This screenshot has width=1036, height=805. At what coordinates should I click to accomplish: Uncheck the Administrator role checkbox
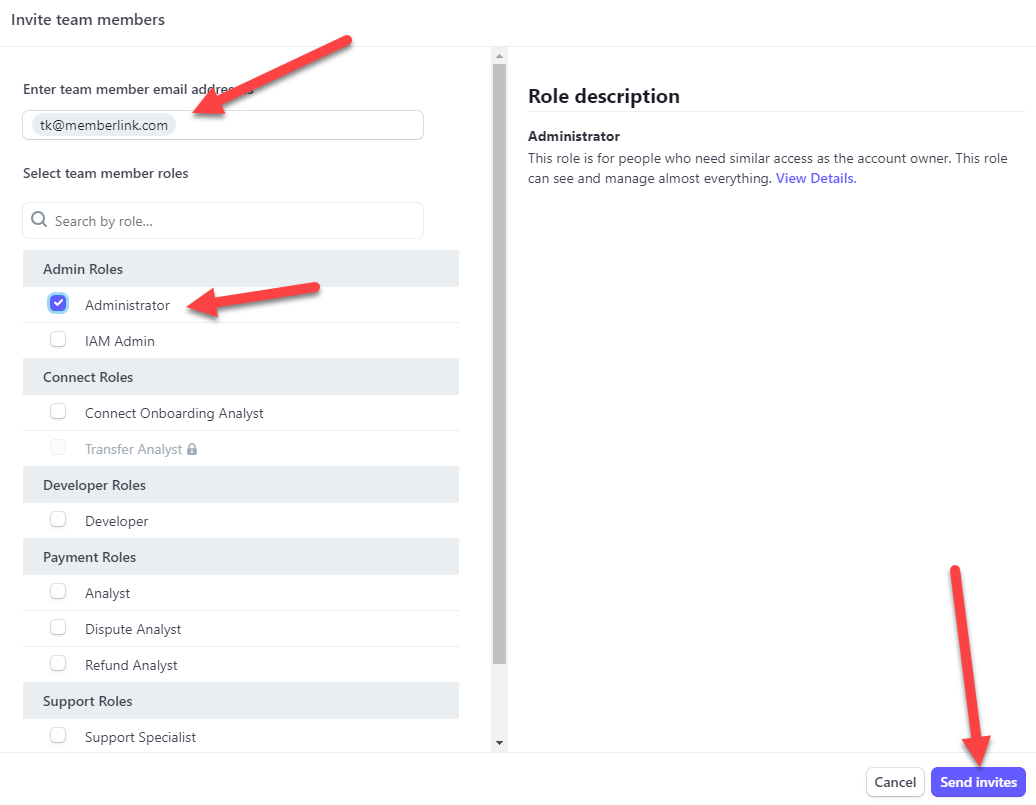coord(58,303)
